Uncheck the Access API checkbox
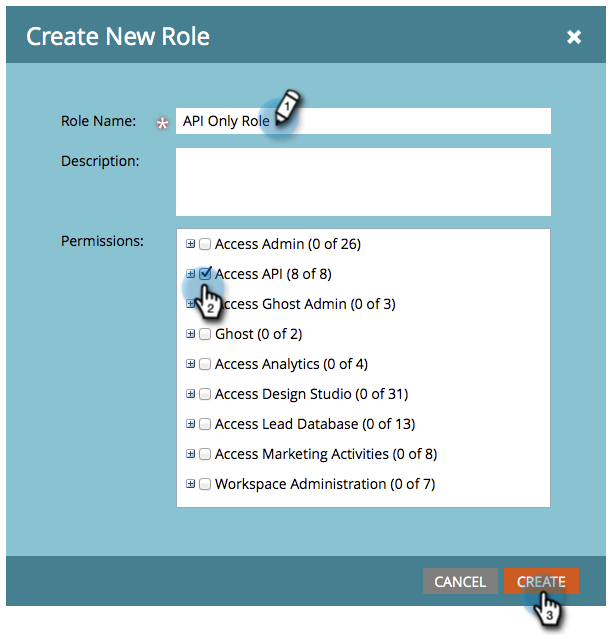Image resolution: width=611 pixels, height=639 pixels. [x=205, y=273]
